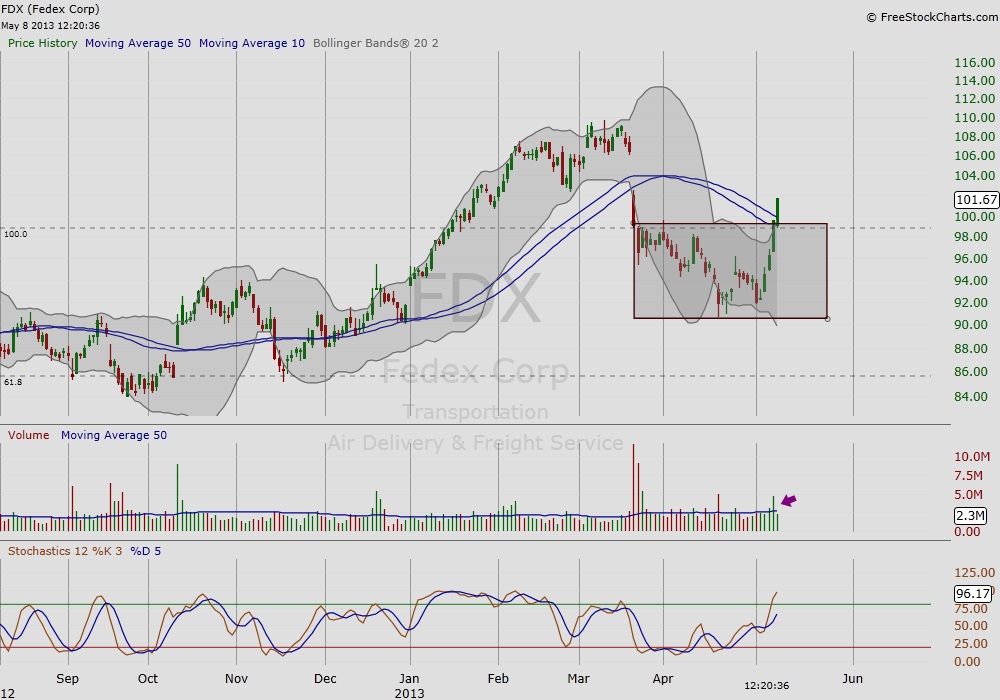
Task: Select the 61.8 level label at chart left
Action: tap(13, 383)
